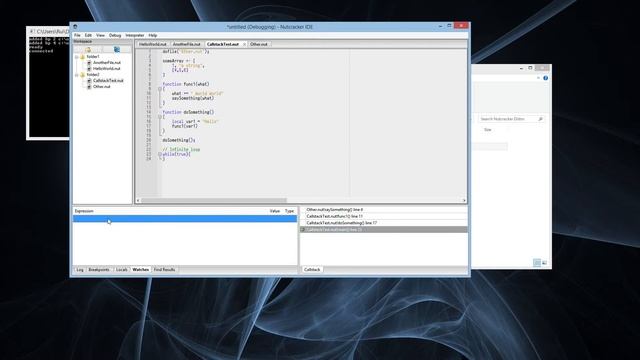Switch to the Find Results tab

[164, 270]
